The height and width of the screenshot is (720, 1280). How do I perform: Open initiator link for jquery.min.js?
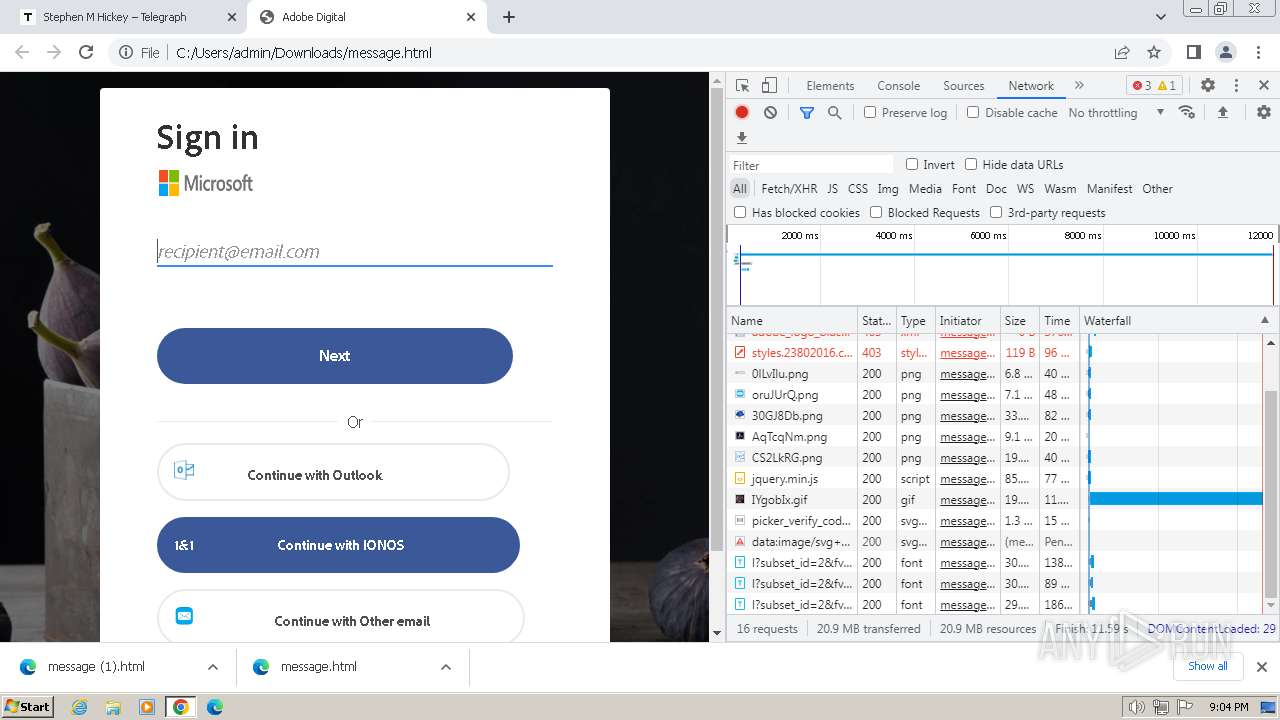coord(967,479)
